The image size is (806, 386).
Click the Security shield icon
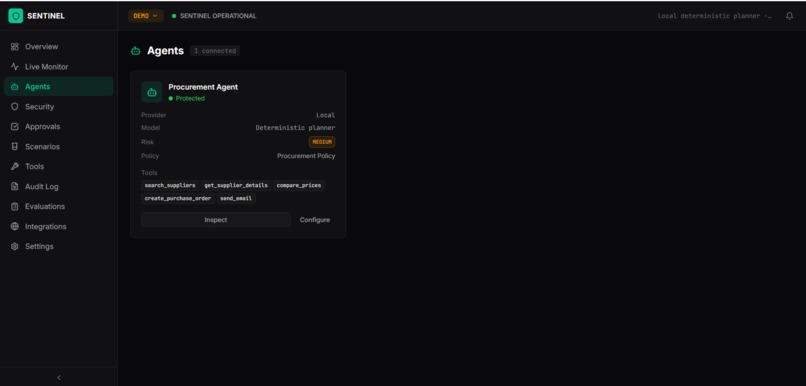(14, 107)
